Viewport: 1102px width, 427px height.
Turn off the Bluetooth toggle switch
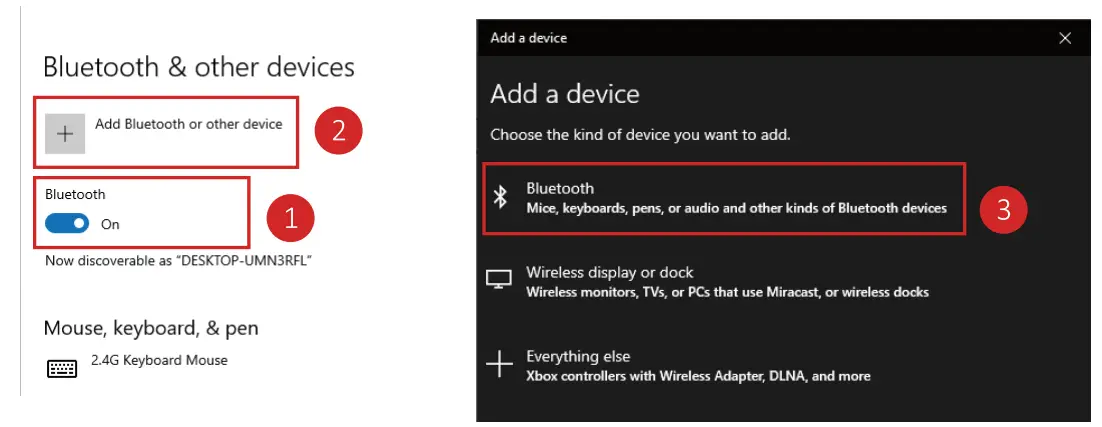click(x=67, y=224)
